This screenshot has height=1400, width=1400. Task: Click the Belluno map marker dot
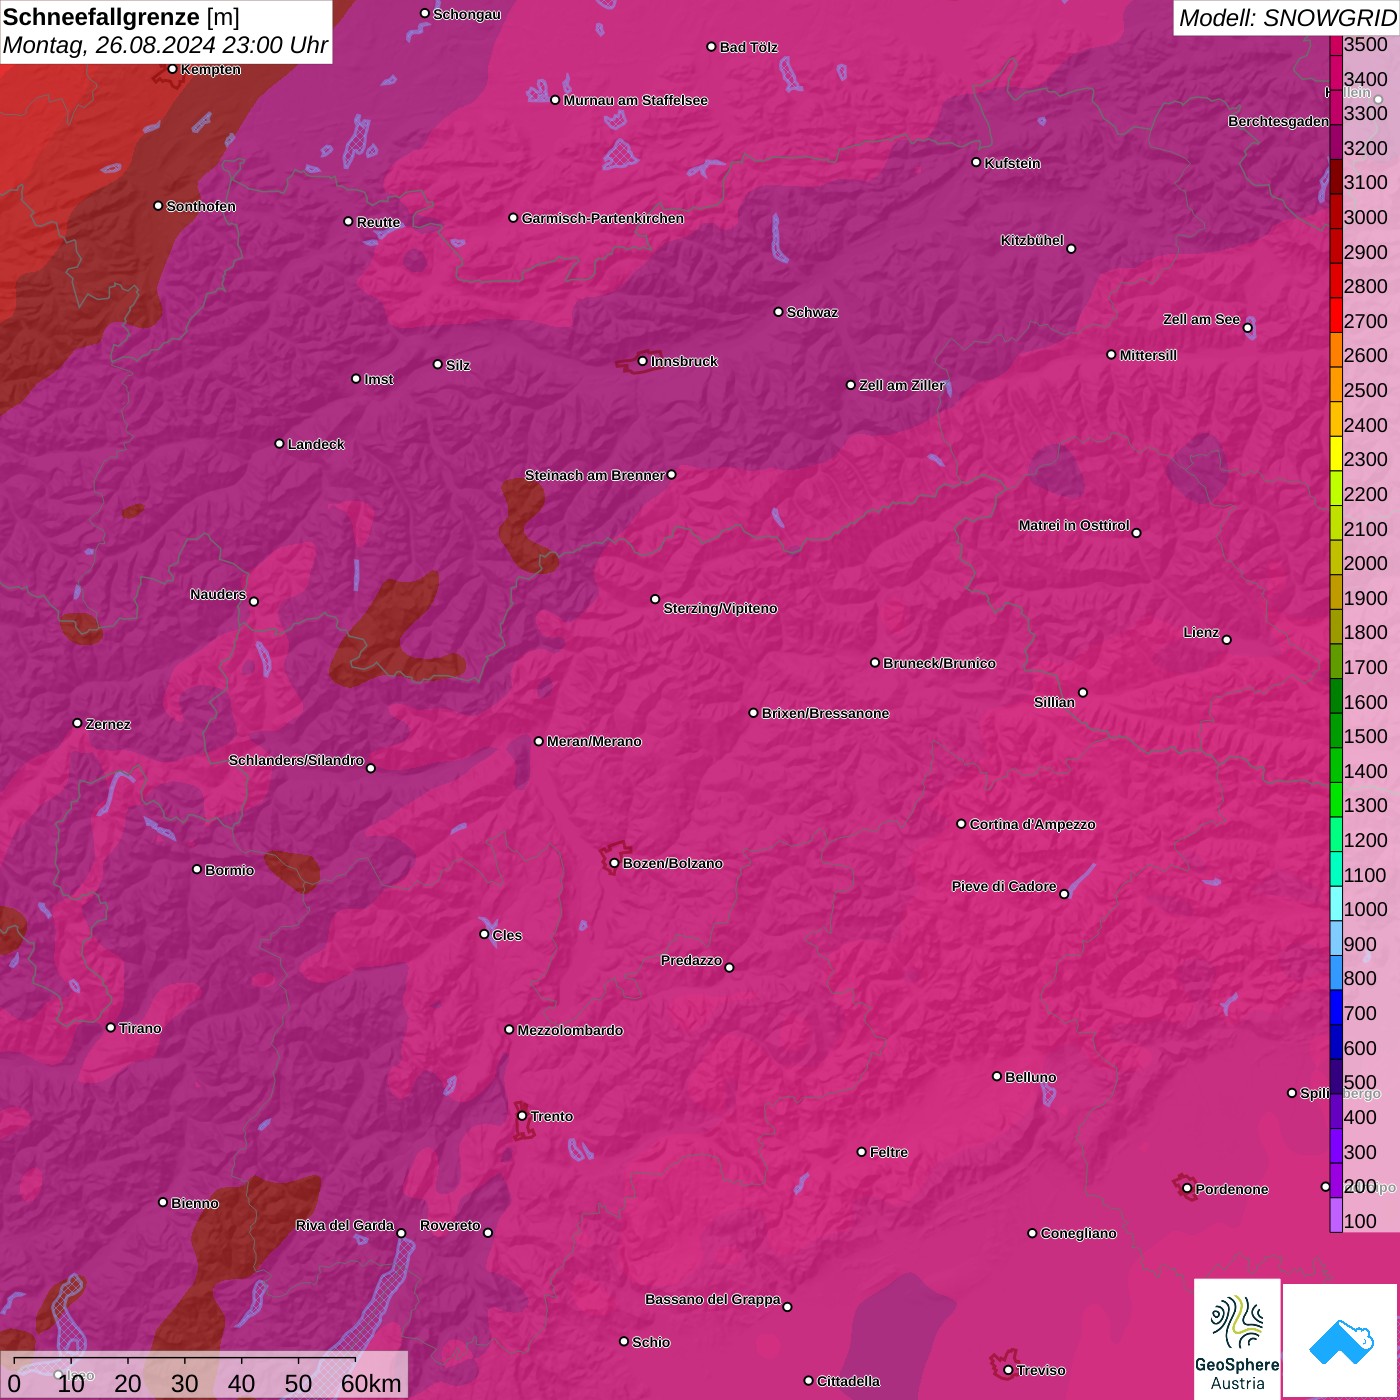click(997, 1076)
